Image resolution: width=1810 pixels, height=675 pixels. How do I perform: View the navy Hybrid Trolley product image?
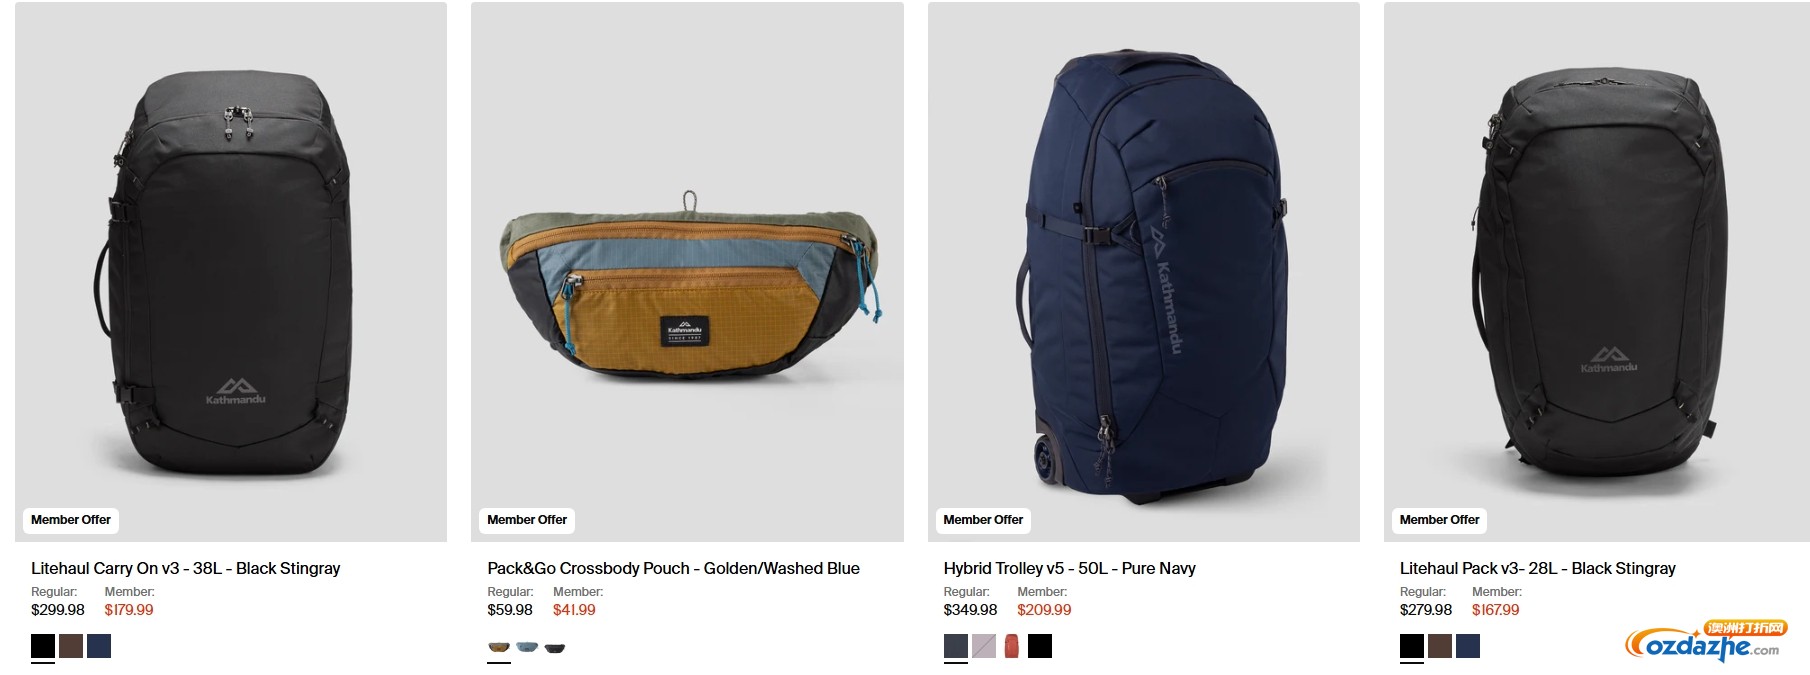point(1143,272)
